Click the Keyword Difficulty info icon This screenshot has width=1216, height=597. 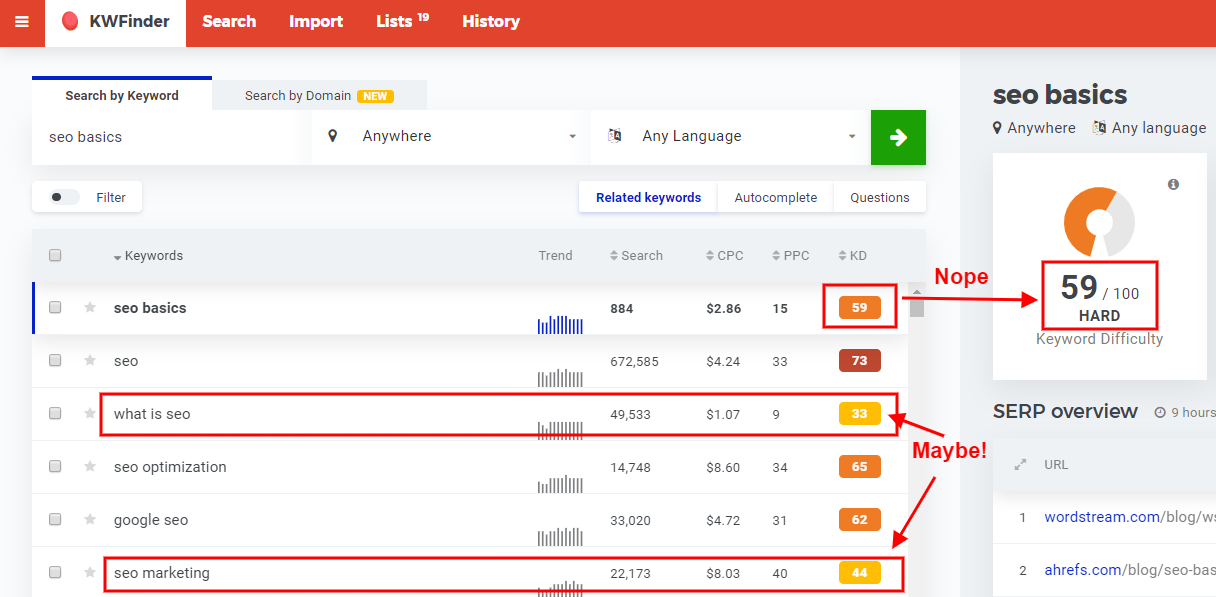click(x=1173, y=185)
